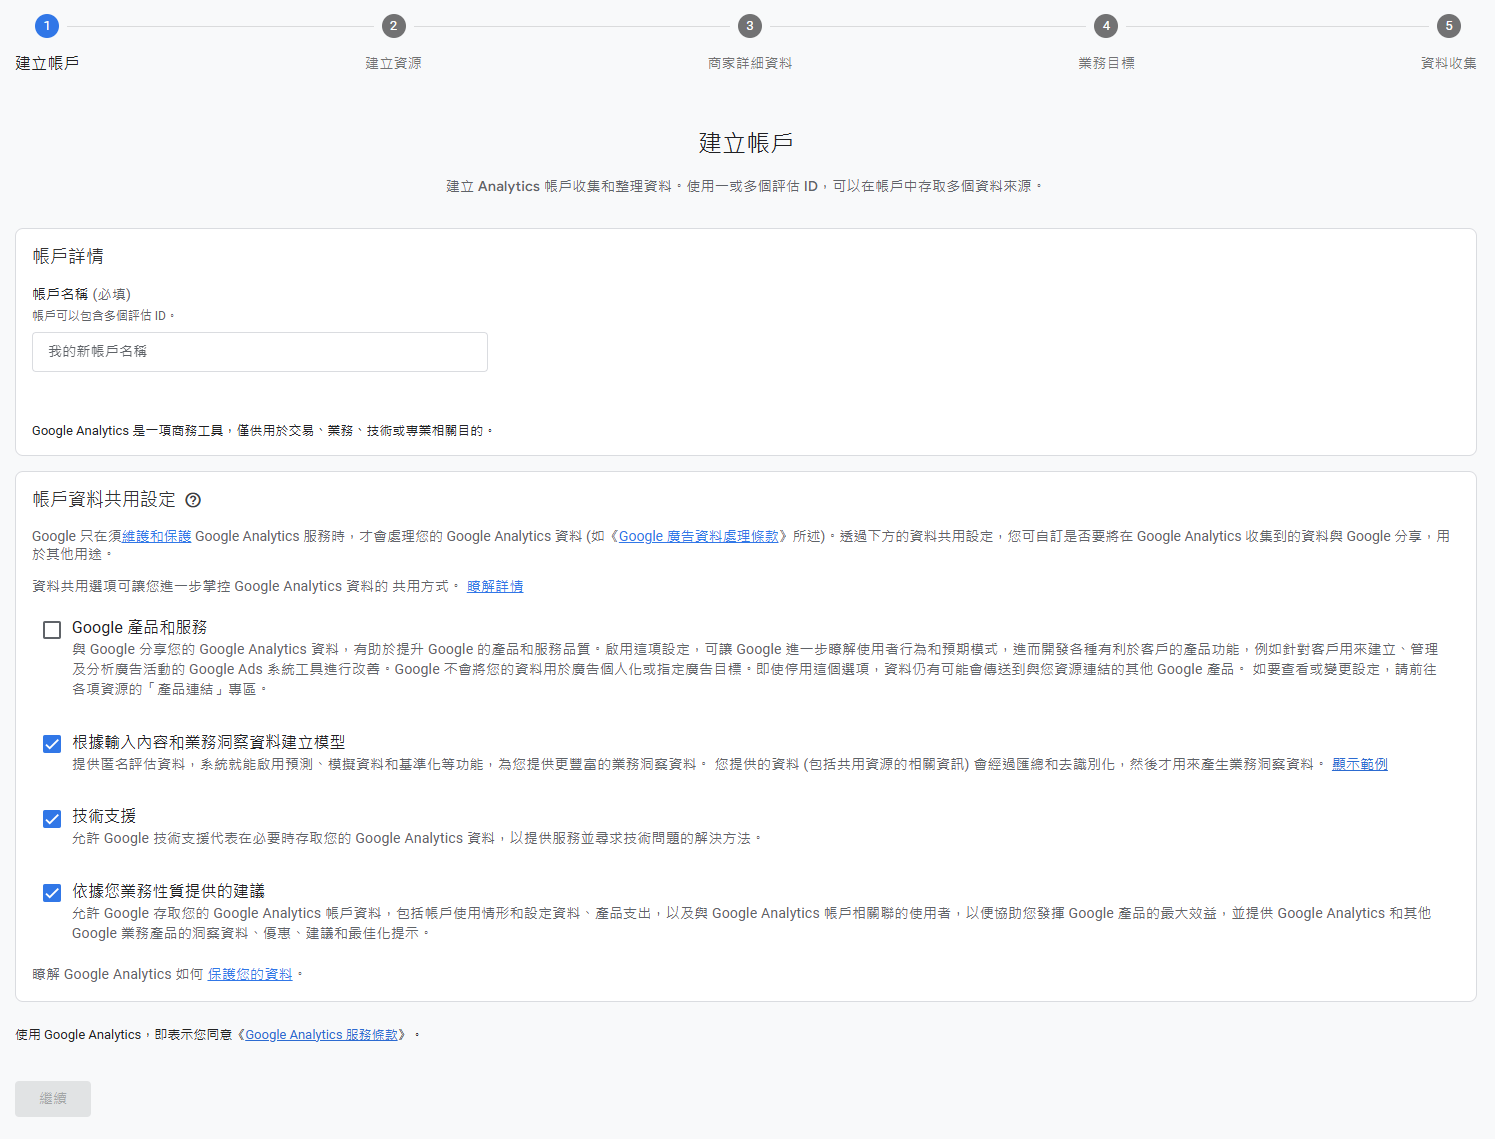Click the step 4 業務目標 circle
Viewport: 1495px width, 1139px height.
[x=1105, y=26]
